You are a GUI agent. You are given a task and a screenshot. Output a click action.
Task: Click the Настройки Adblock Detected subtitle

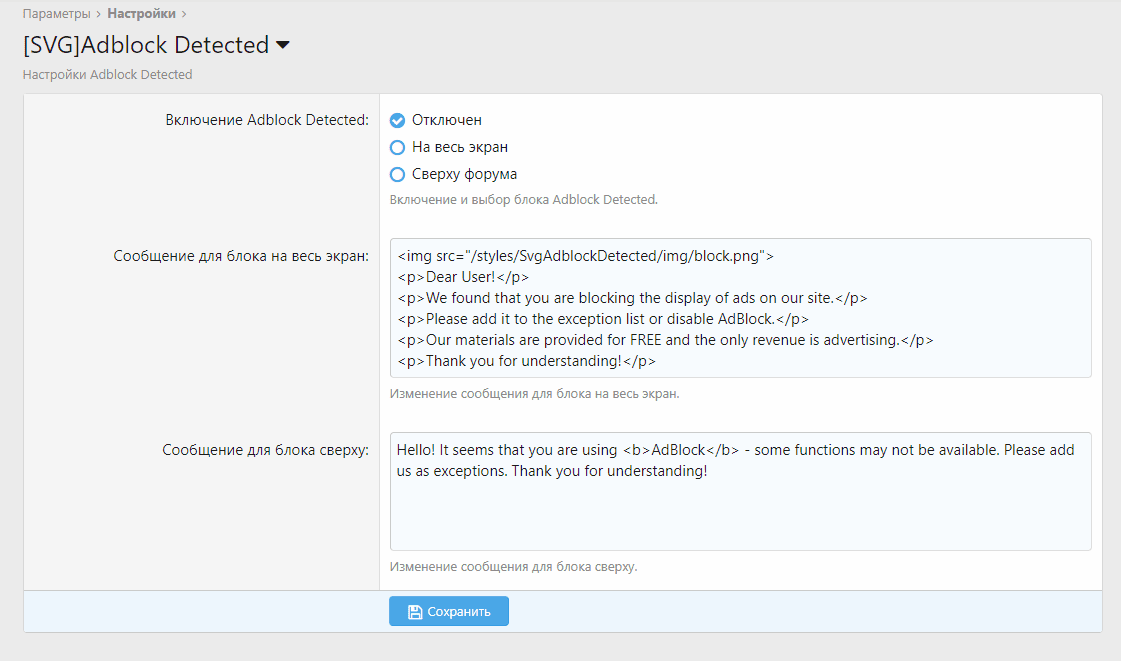coord(107,75)
